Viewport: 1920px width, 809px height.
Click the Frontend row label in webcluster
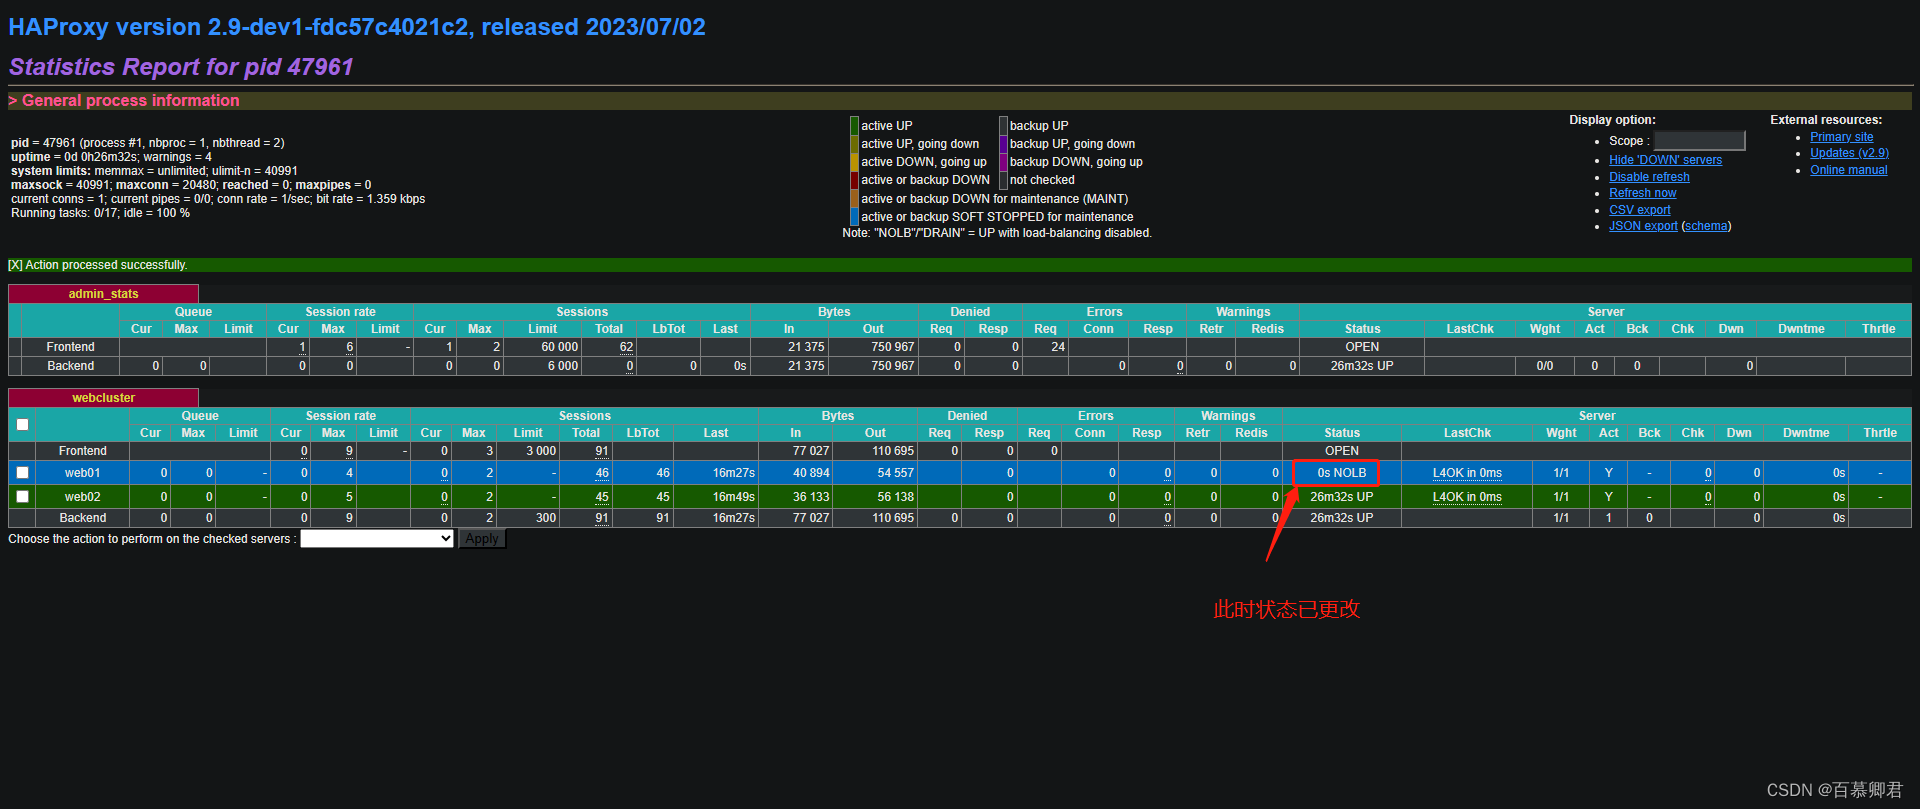tap(82, 451)
